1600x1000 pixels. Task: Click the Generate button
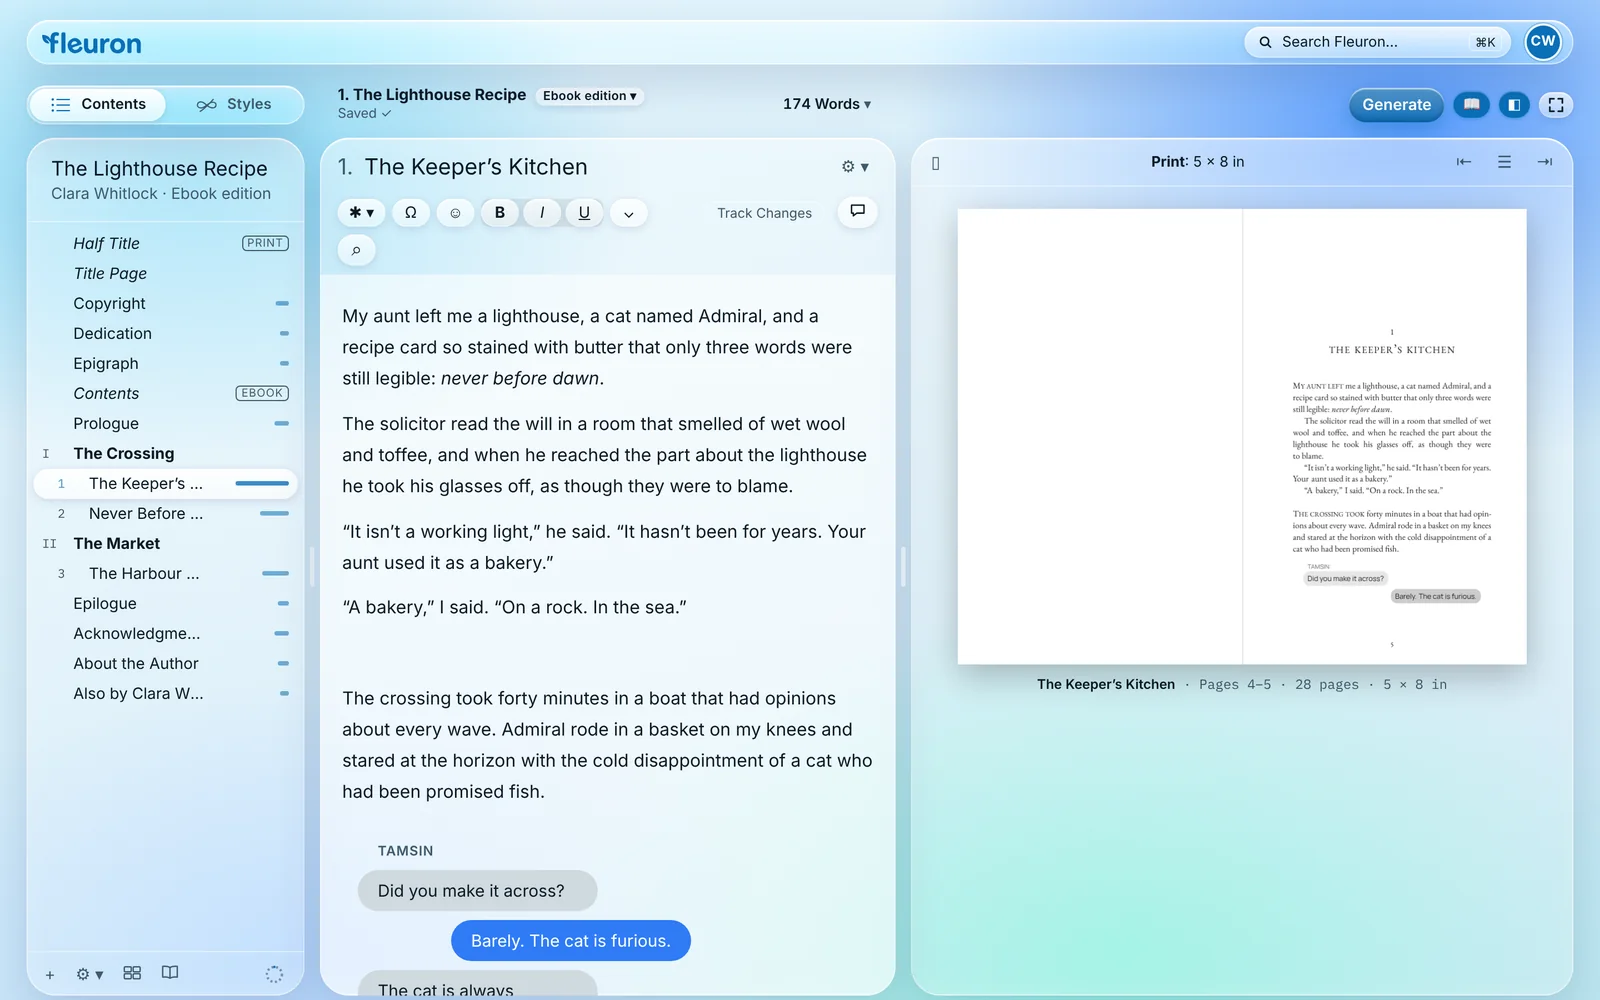pos(1396,104)
